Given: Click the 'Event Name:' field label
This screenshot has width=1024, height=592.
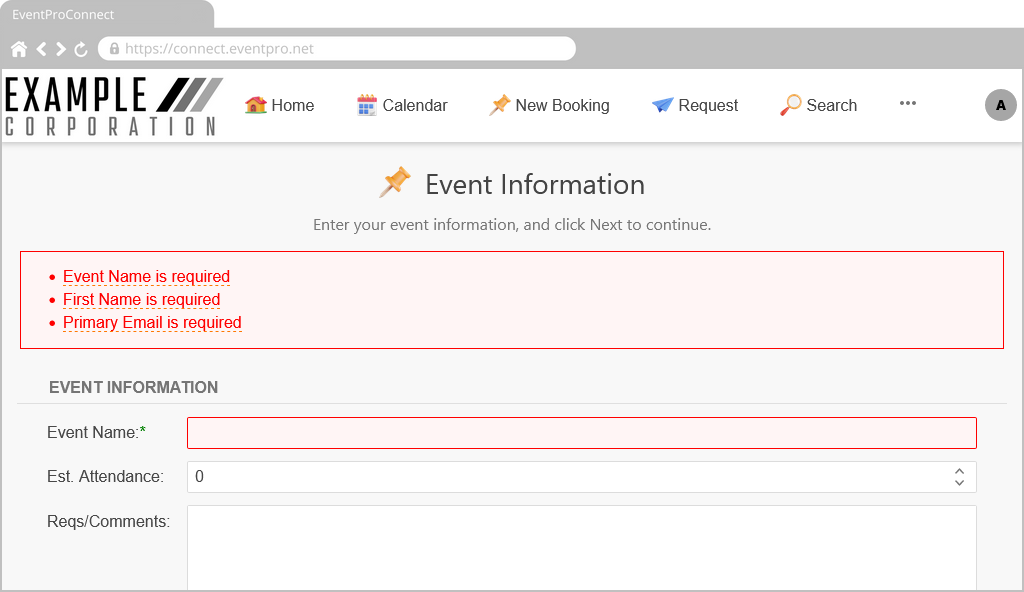Looking at the screenshot, I should (96, 433).
